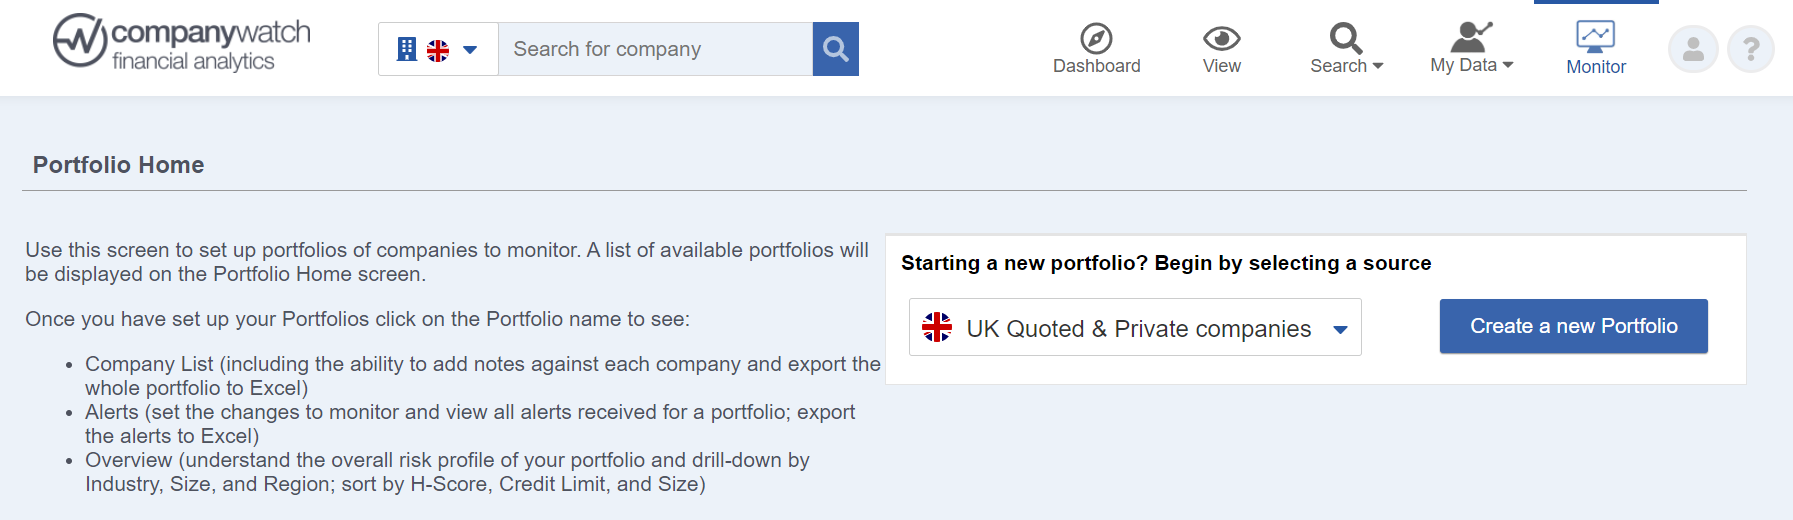Click the UK flag in source selector
The image size is (1793, 520).
pos(937,327)
